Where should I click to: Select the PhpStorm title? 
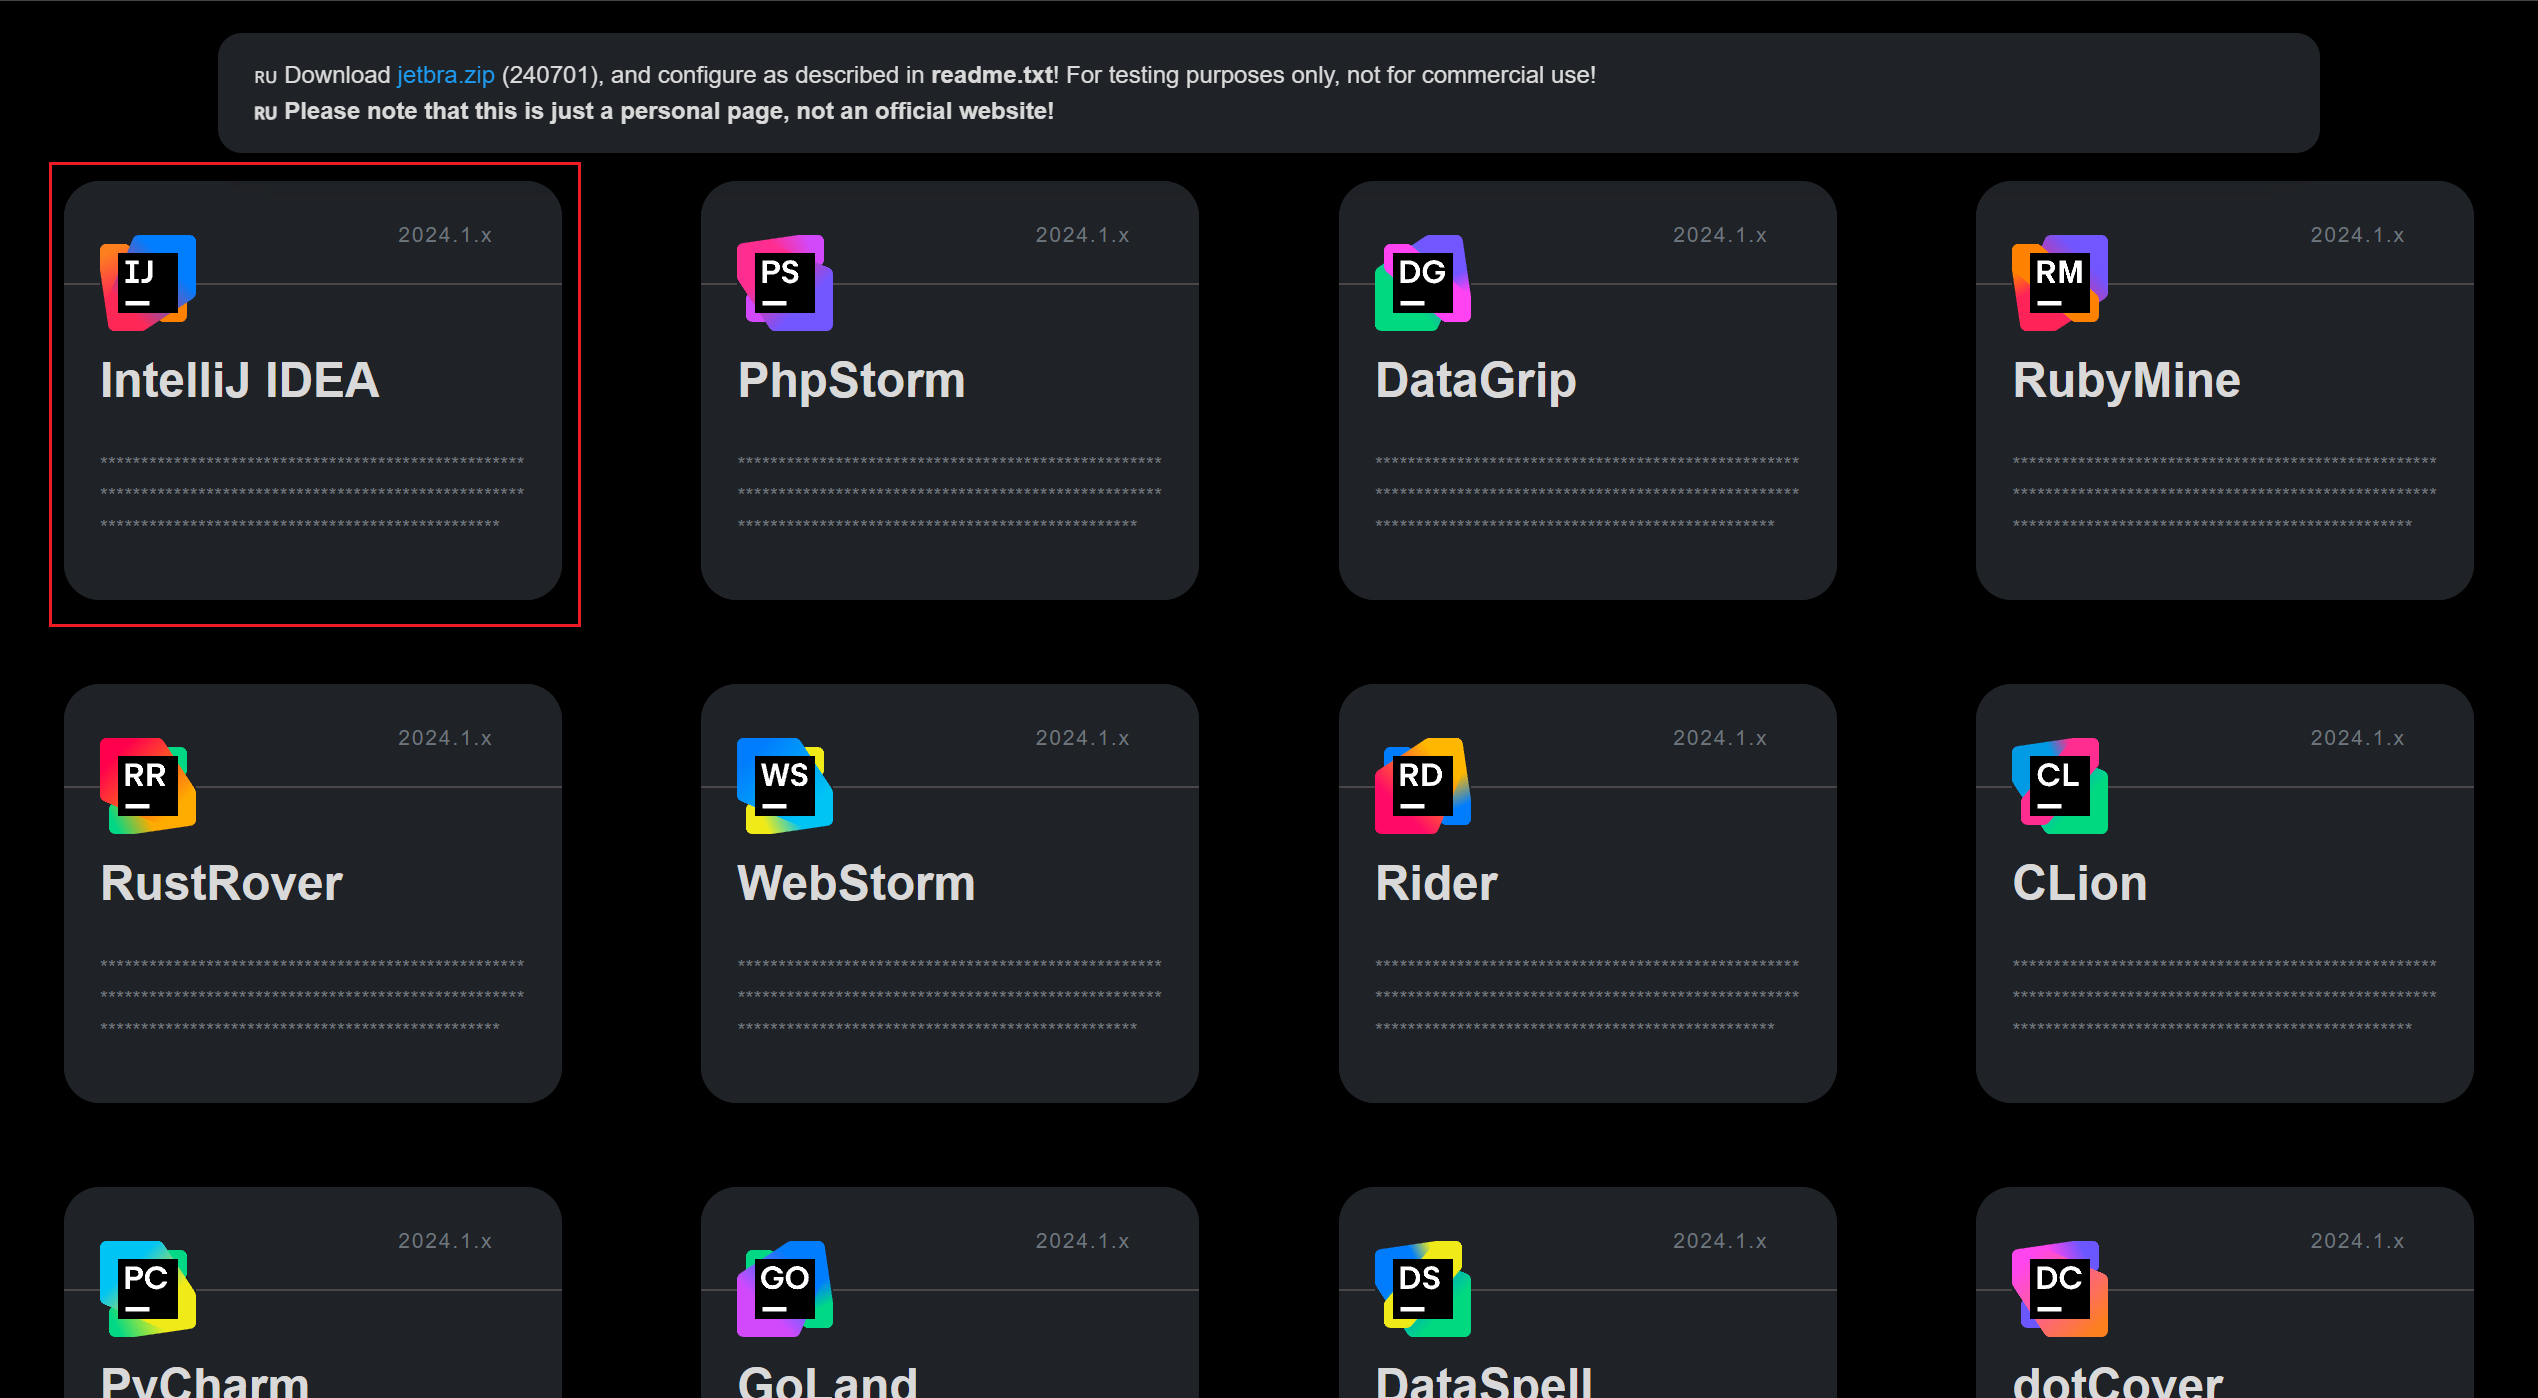(x=851, y=381)
